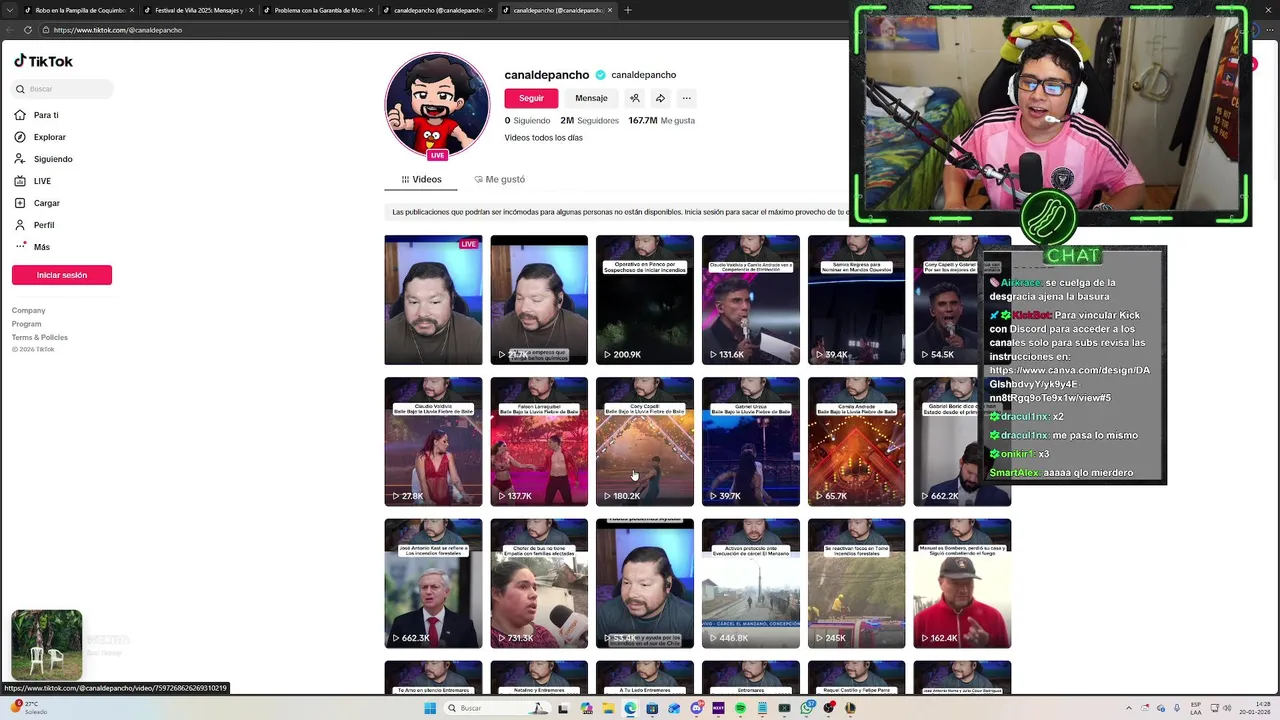Viewport: 1280px width, 720px height.
Task: Open WhatsApp from the taskbar
Action: click(807, 708)
